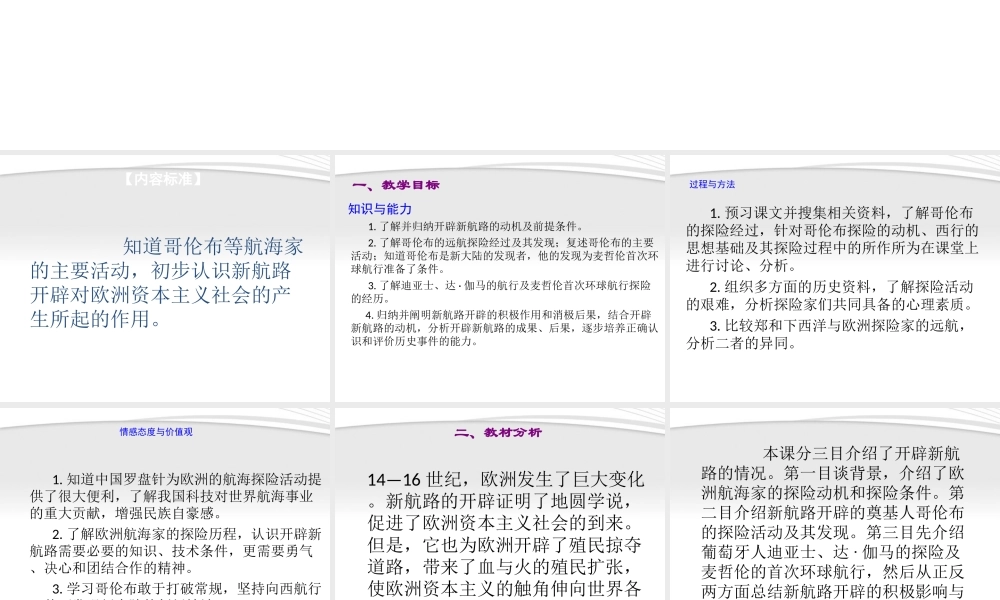Image resolution: width=1000 pixels, height=600 pixels.
Task: Click the 【内容标准】 heading text
Action: (163, 179)
